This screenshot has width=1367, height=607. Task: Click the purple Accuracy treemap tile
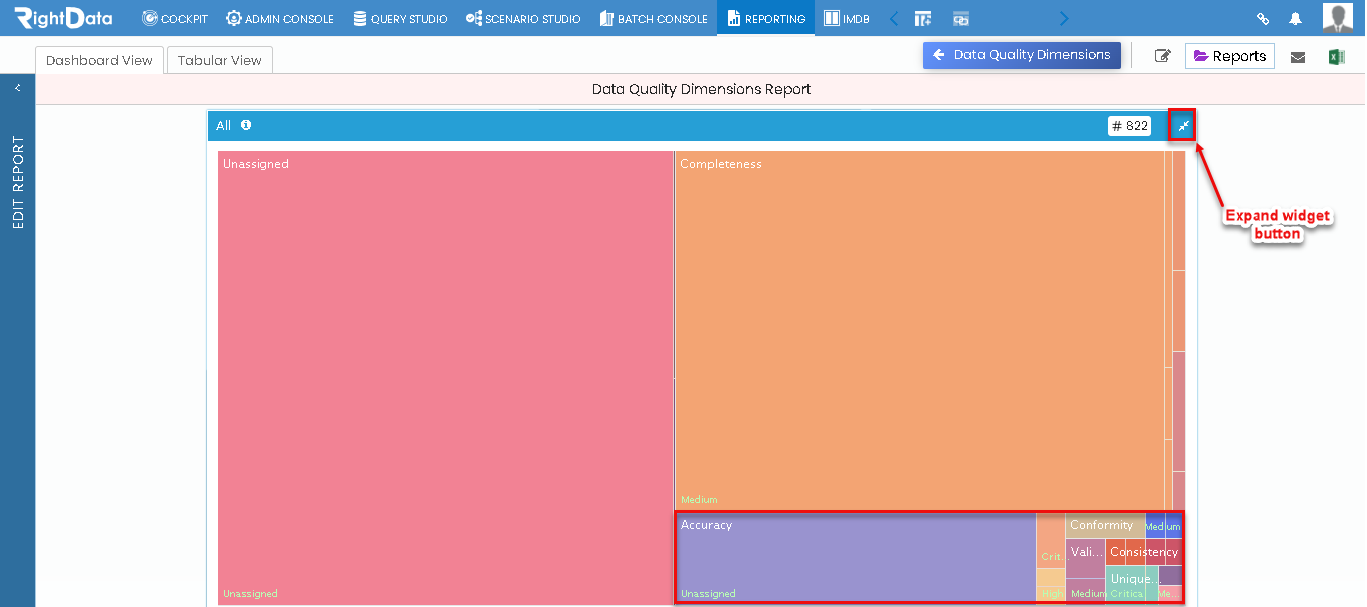tap(856, 558)
